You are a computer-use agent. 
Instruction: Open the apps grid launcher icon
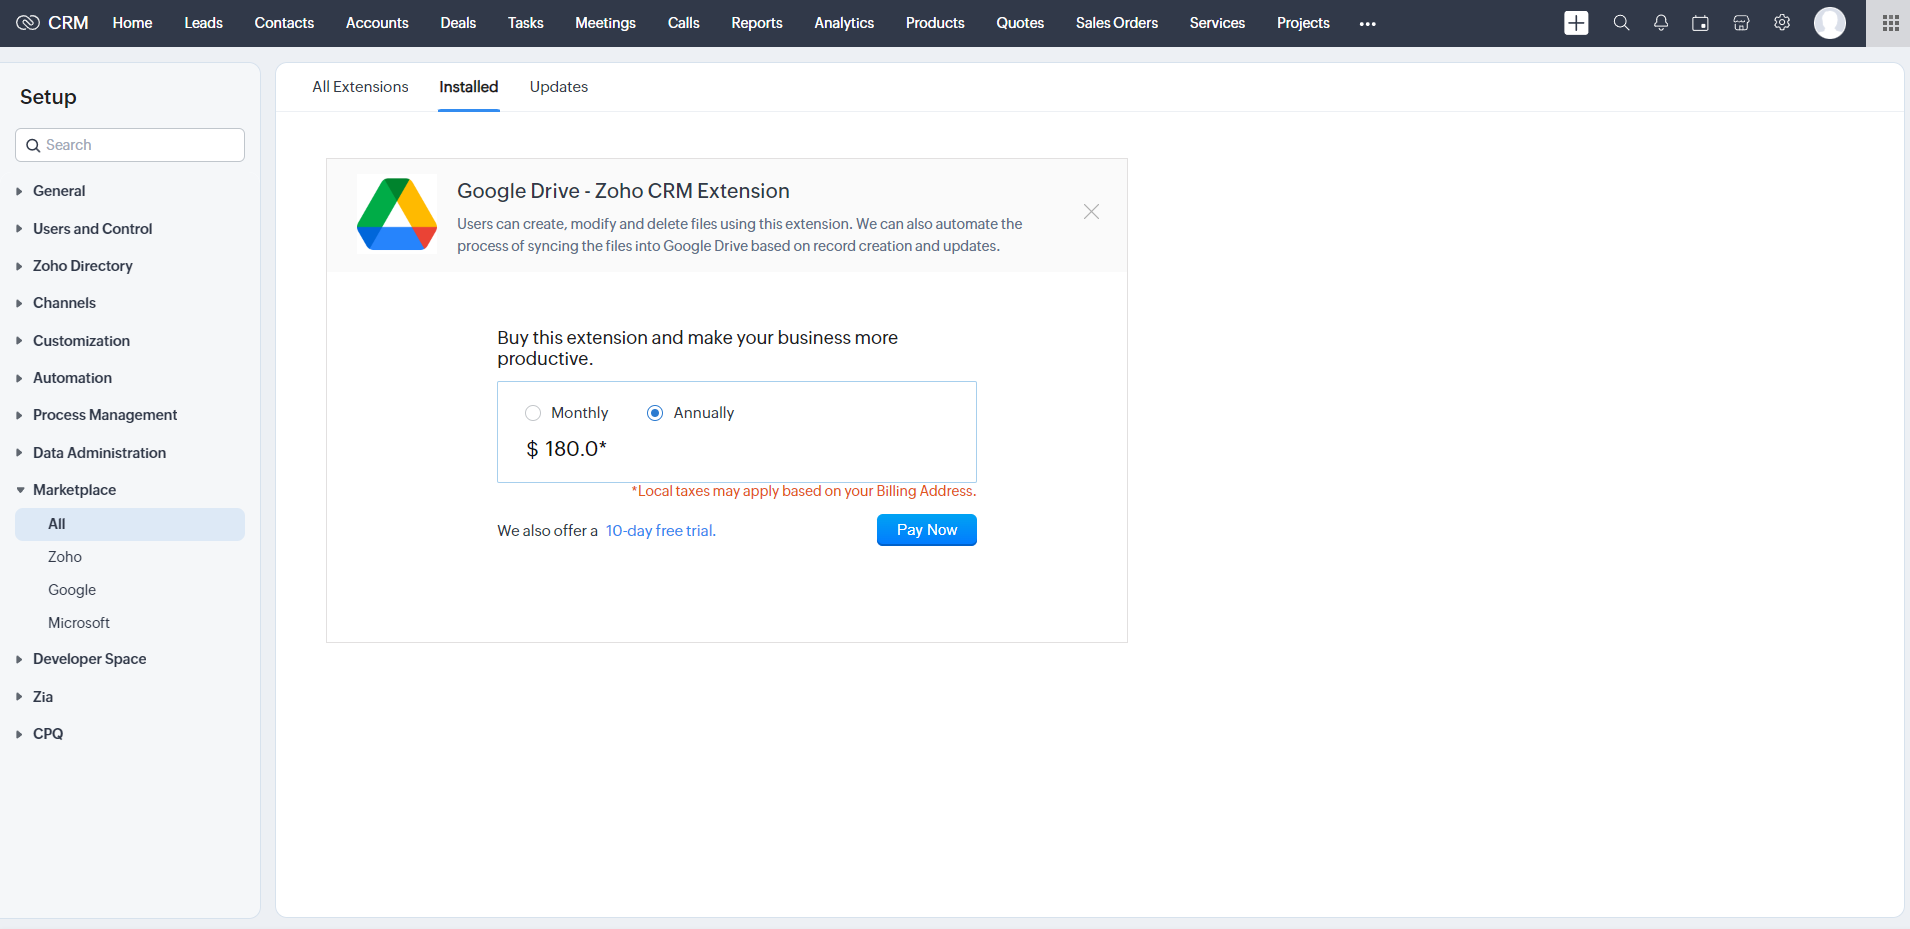pos(1890,23)
